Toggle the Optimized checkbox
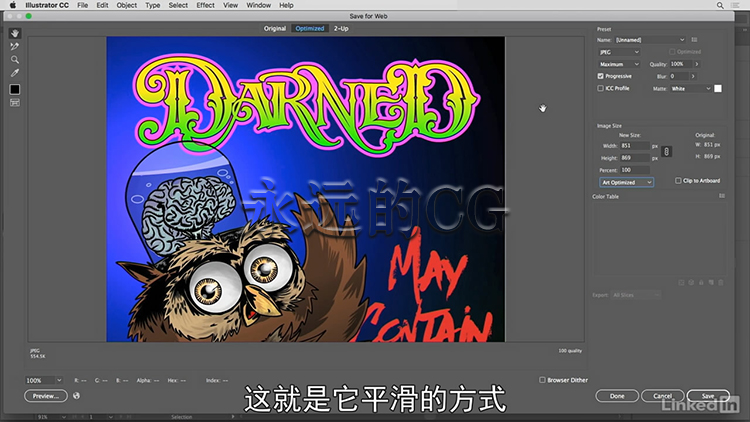750x422 pixels. pos(672,52)
